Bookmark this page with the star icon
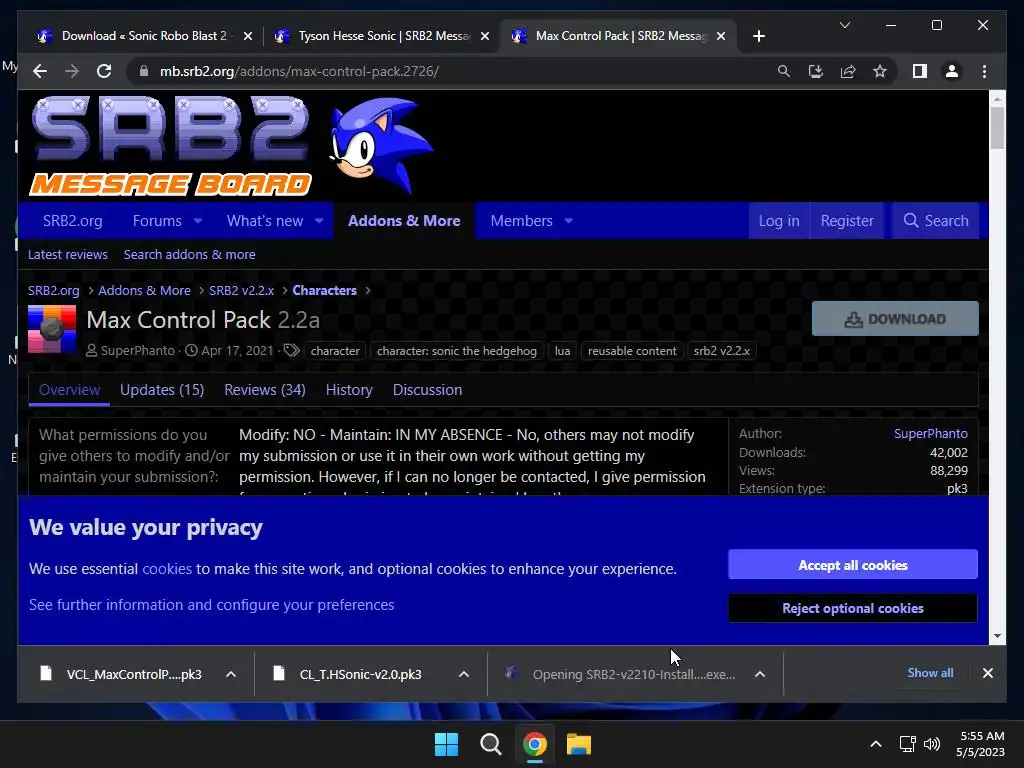 (x=880, y=71)
